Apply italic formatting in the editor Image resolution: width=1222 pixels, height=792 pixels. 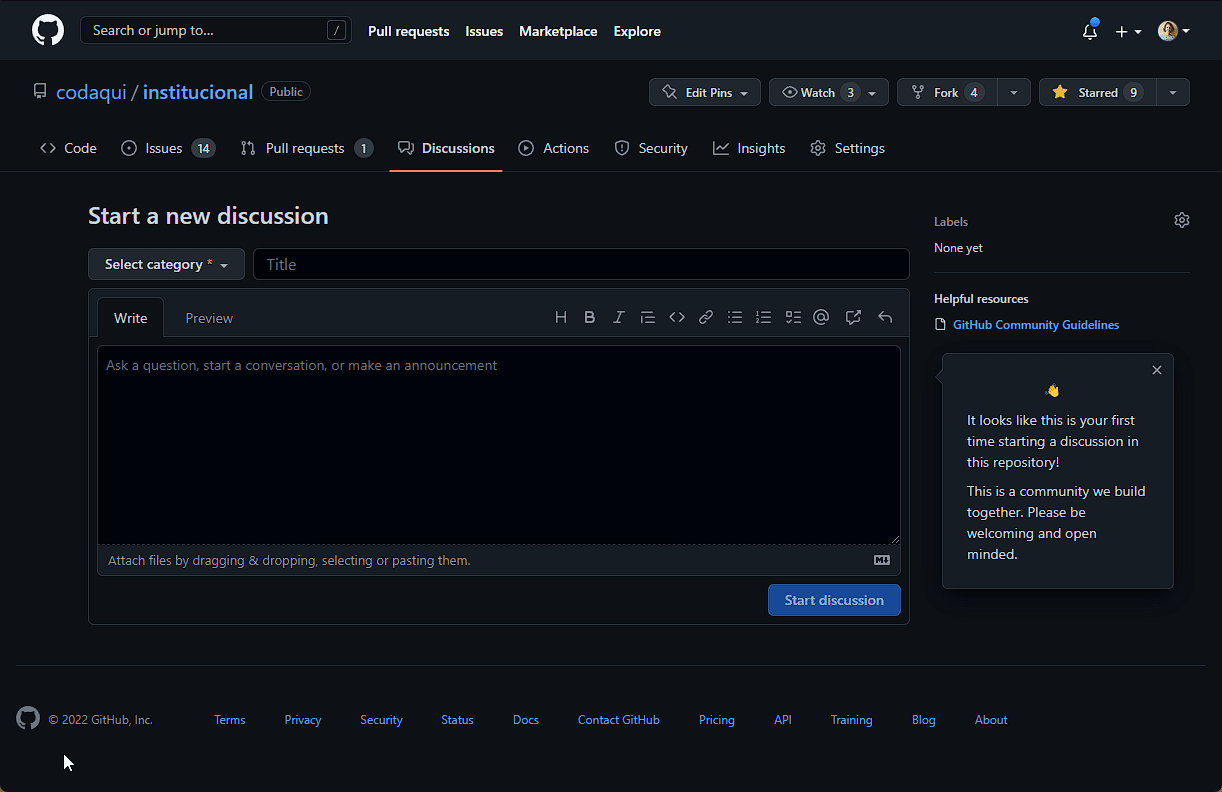point(618,317)
